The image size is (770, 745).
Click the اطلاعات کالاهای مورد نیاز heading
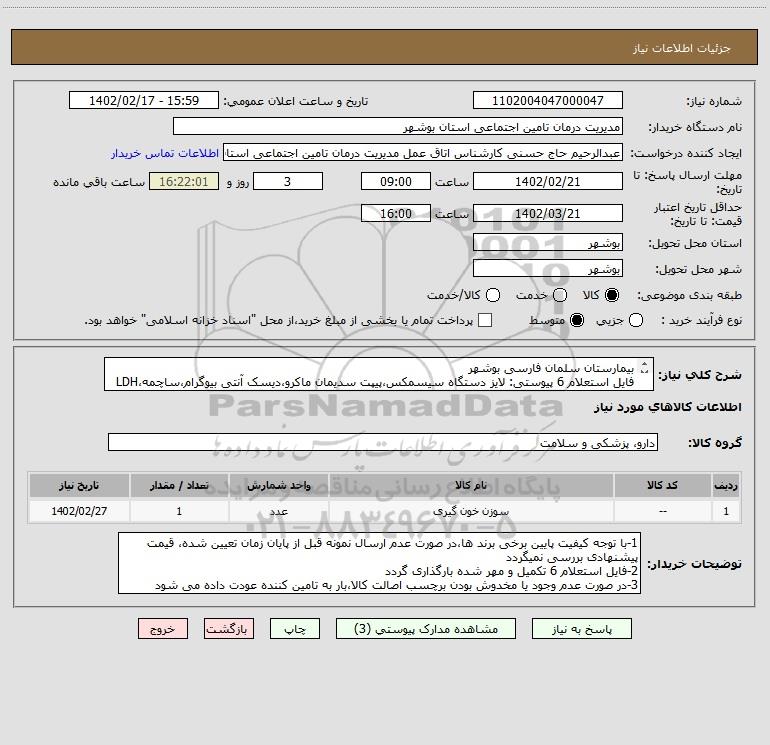pos(667,407)
